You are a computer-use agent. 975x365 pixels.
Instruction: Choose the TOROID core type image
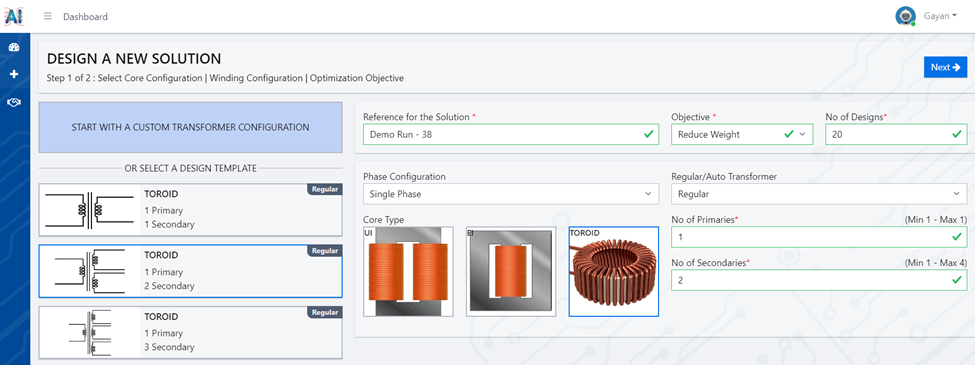pos(614,272)
